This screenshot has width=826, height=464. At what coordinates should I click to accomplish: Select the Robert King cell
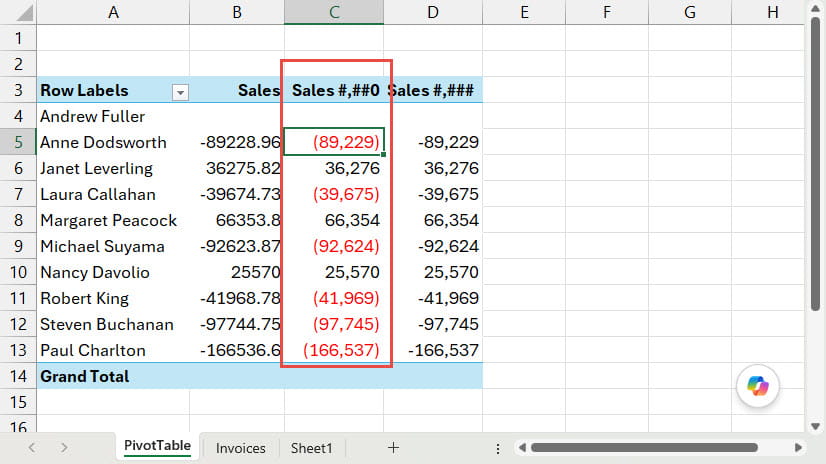(113, 299)
